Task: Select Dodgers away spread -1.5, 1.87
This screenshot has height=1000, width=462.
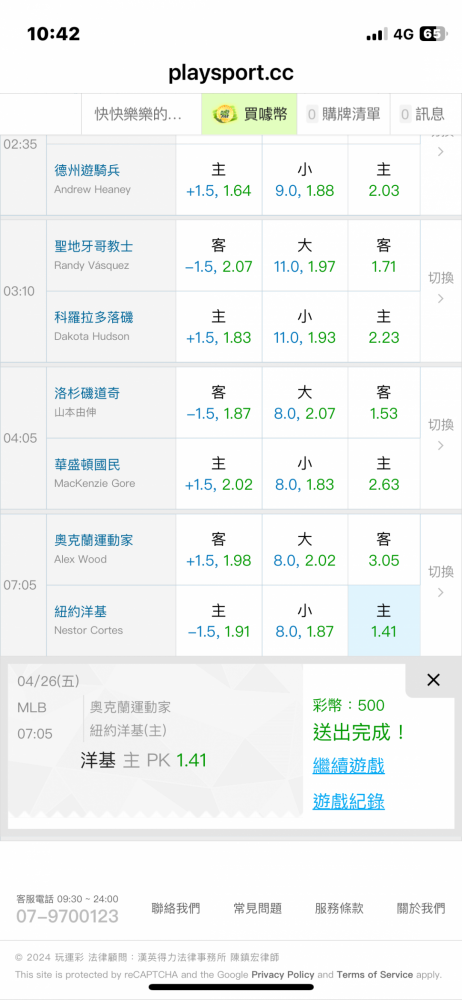Action: (218, 402)
